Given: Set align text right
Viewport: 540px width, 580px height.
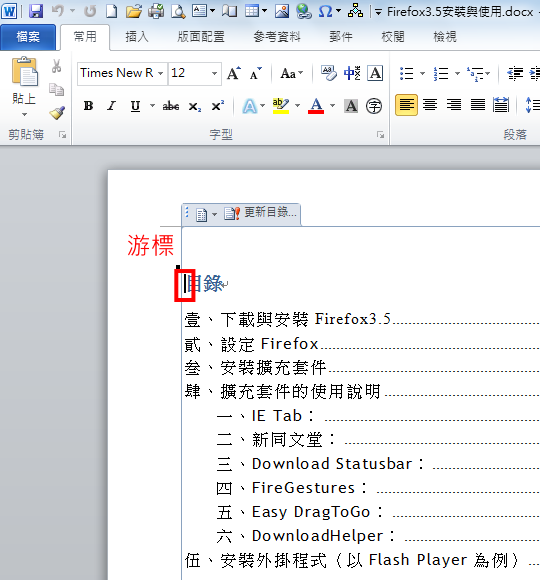Looking at the screenshot, I should tap(454, 105).
